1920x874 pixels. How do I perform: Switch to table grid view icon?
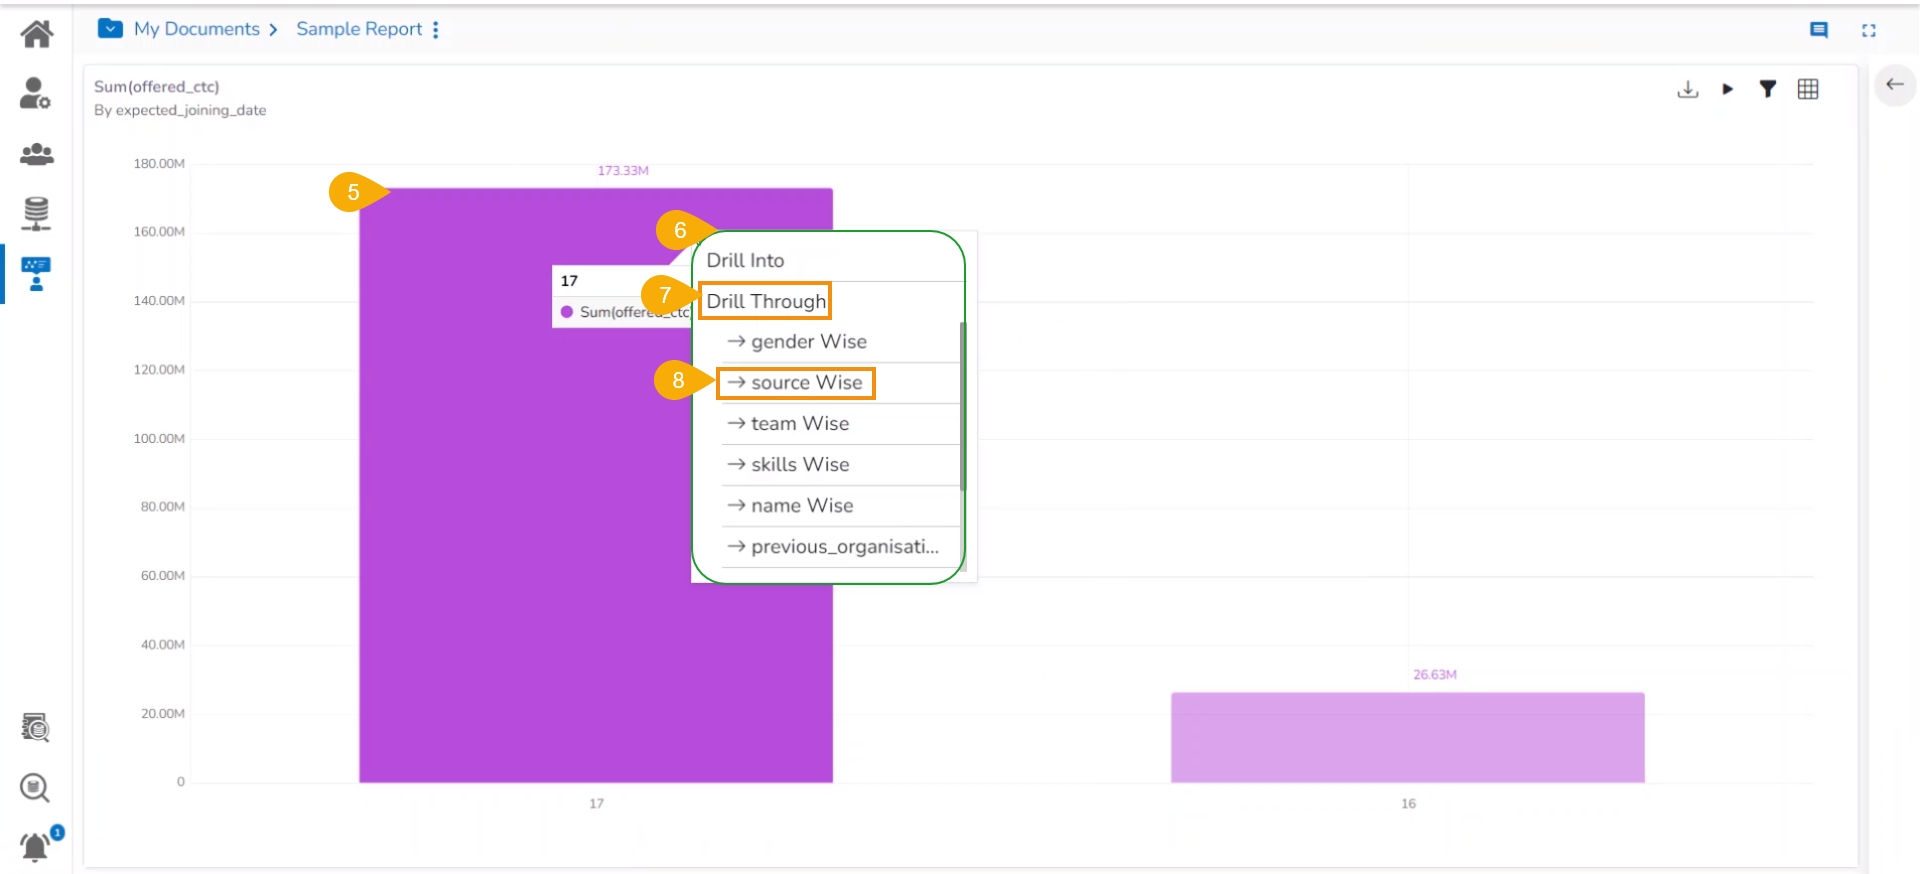(1808, 89)
